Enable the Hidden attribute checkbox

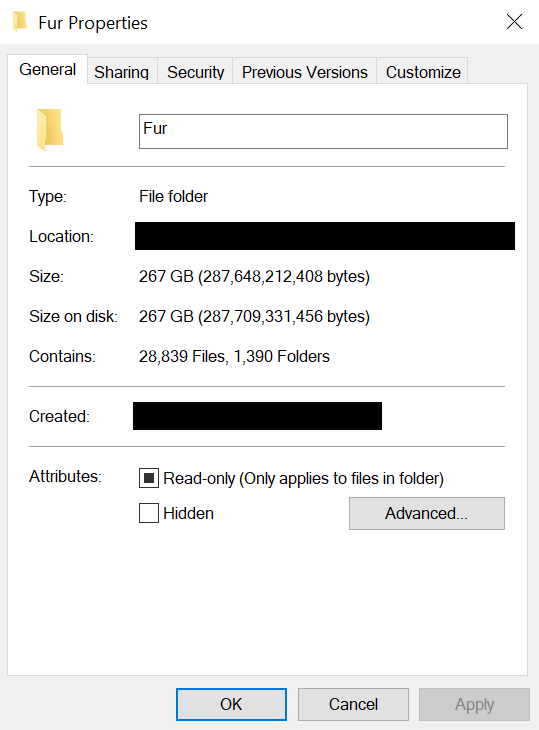(x=149, y=513)
